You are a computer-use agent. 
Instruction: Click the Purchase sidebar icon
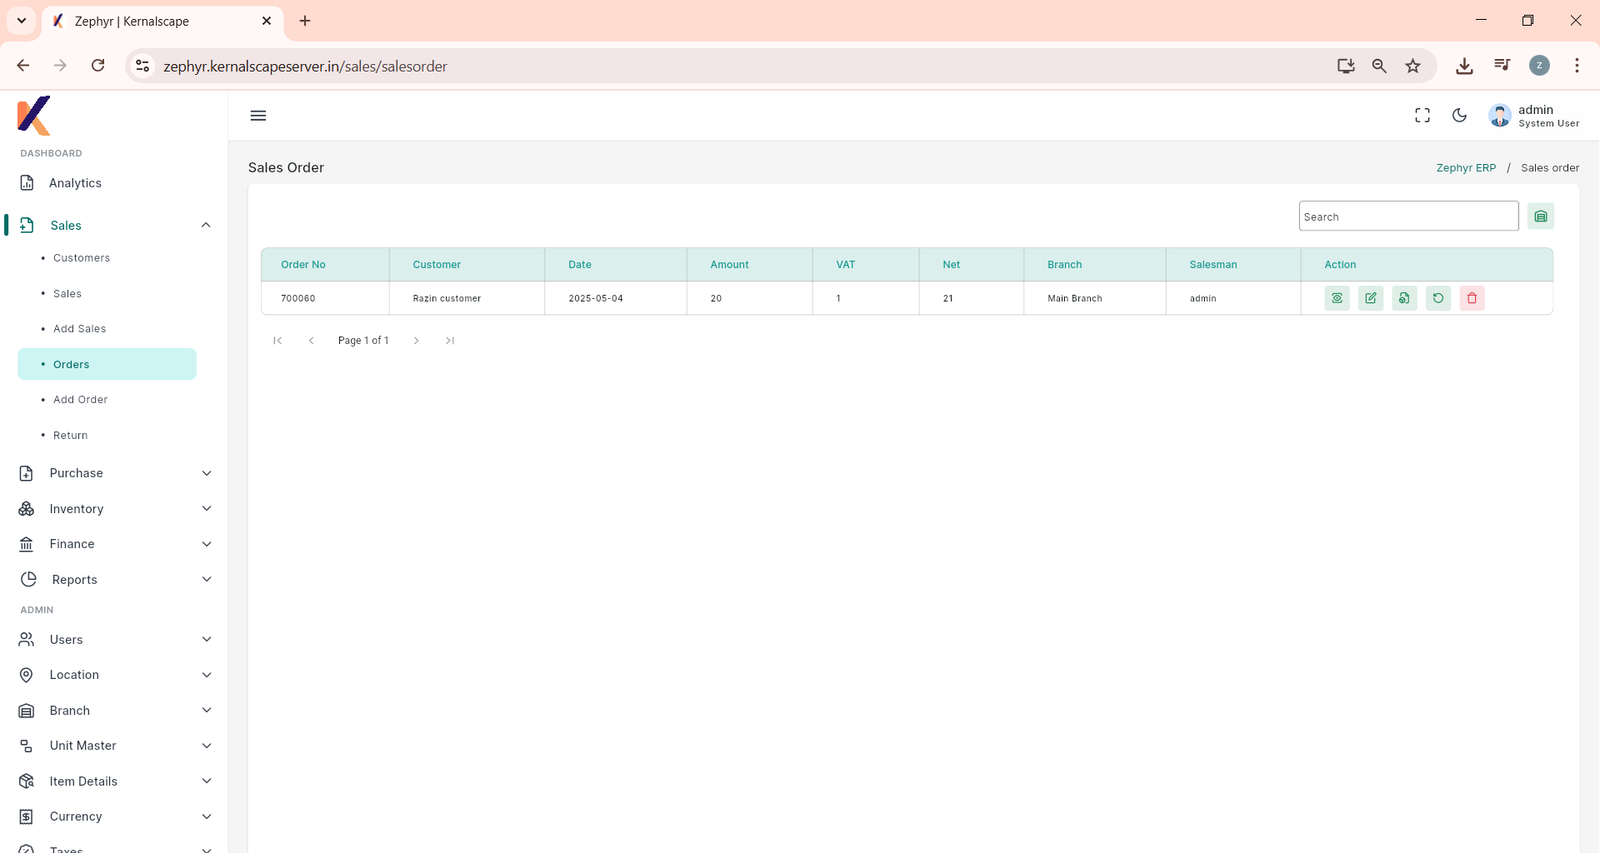27,473
